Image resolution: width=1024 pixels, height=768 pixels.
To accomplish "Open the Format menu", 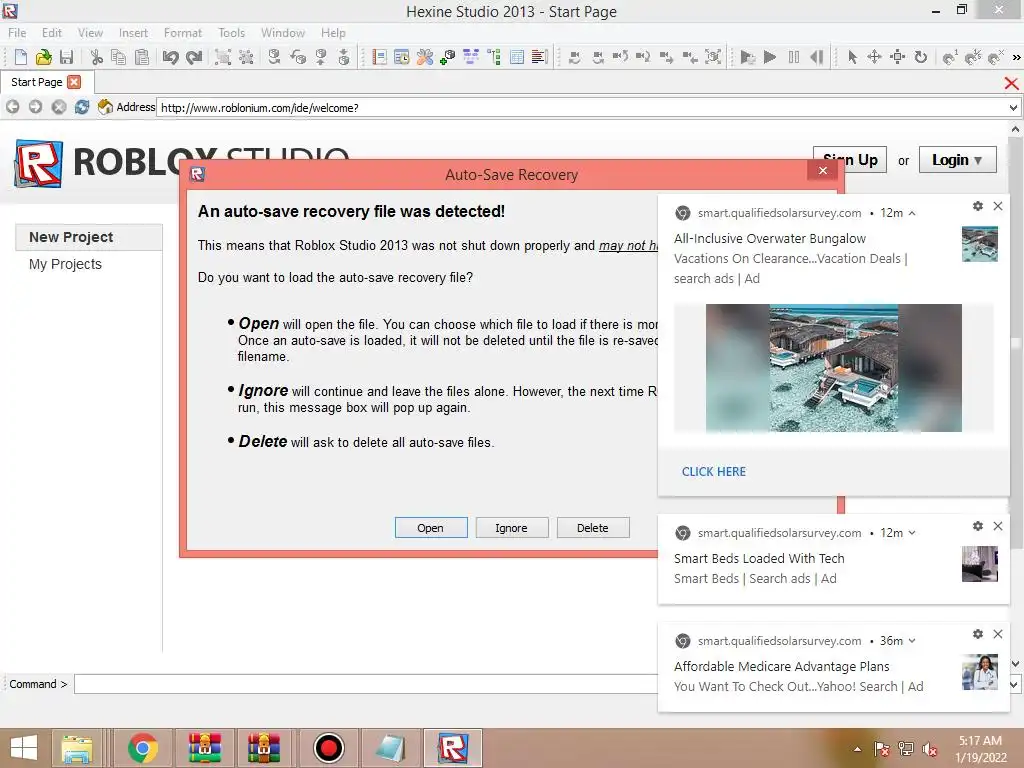I will (183, 33).
